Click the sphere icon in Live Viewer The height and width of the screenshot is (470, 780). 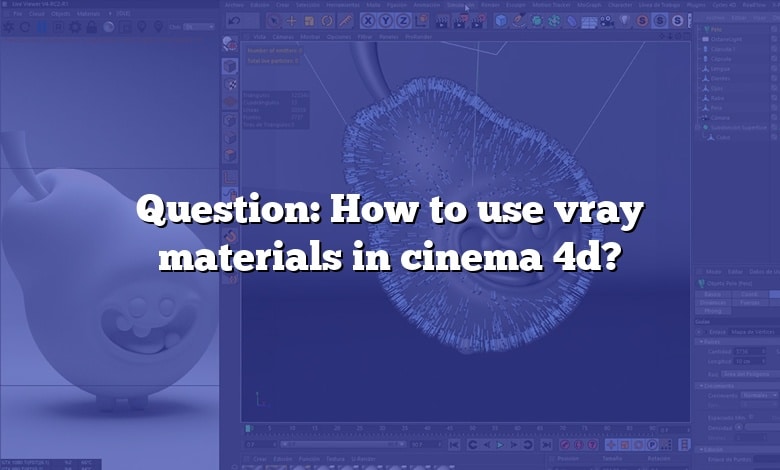coord(108,27)
